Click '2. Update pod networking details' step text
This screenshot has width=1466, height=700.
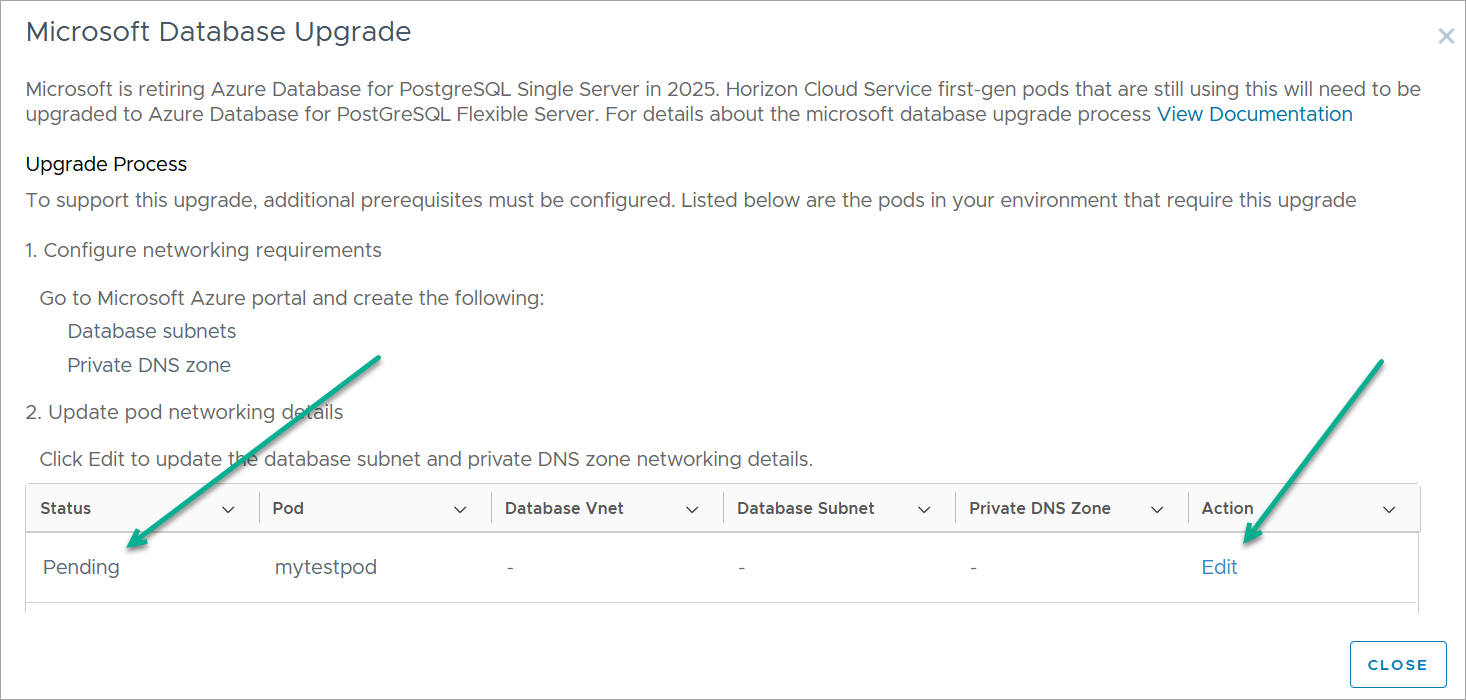point(185,412)
